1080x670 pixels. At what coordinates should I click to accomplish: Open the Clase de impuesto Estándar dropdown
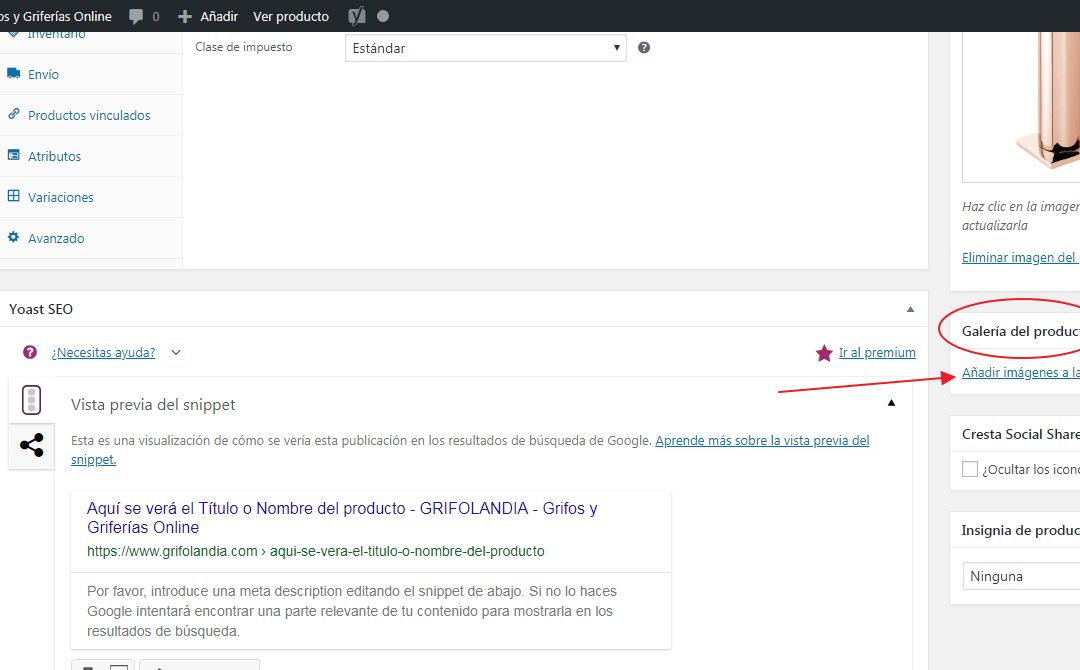coord(486,48)
